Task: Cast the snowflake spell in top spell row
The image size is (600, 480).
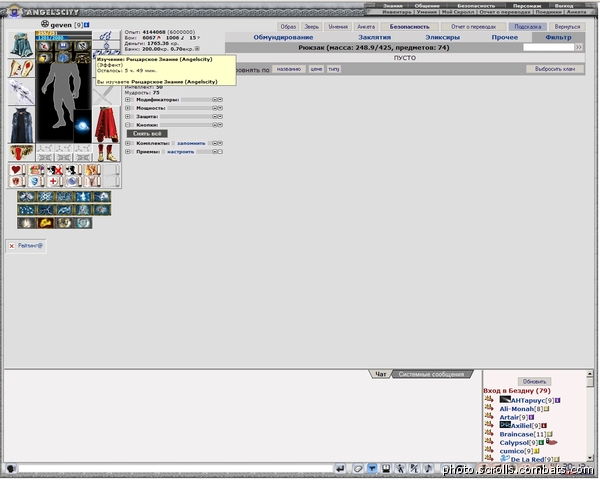Action: (45, 197)
